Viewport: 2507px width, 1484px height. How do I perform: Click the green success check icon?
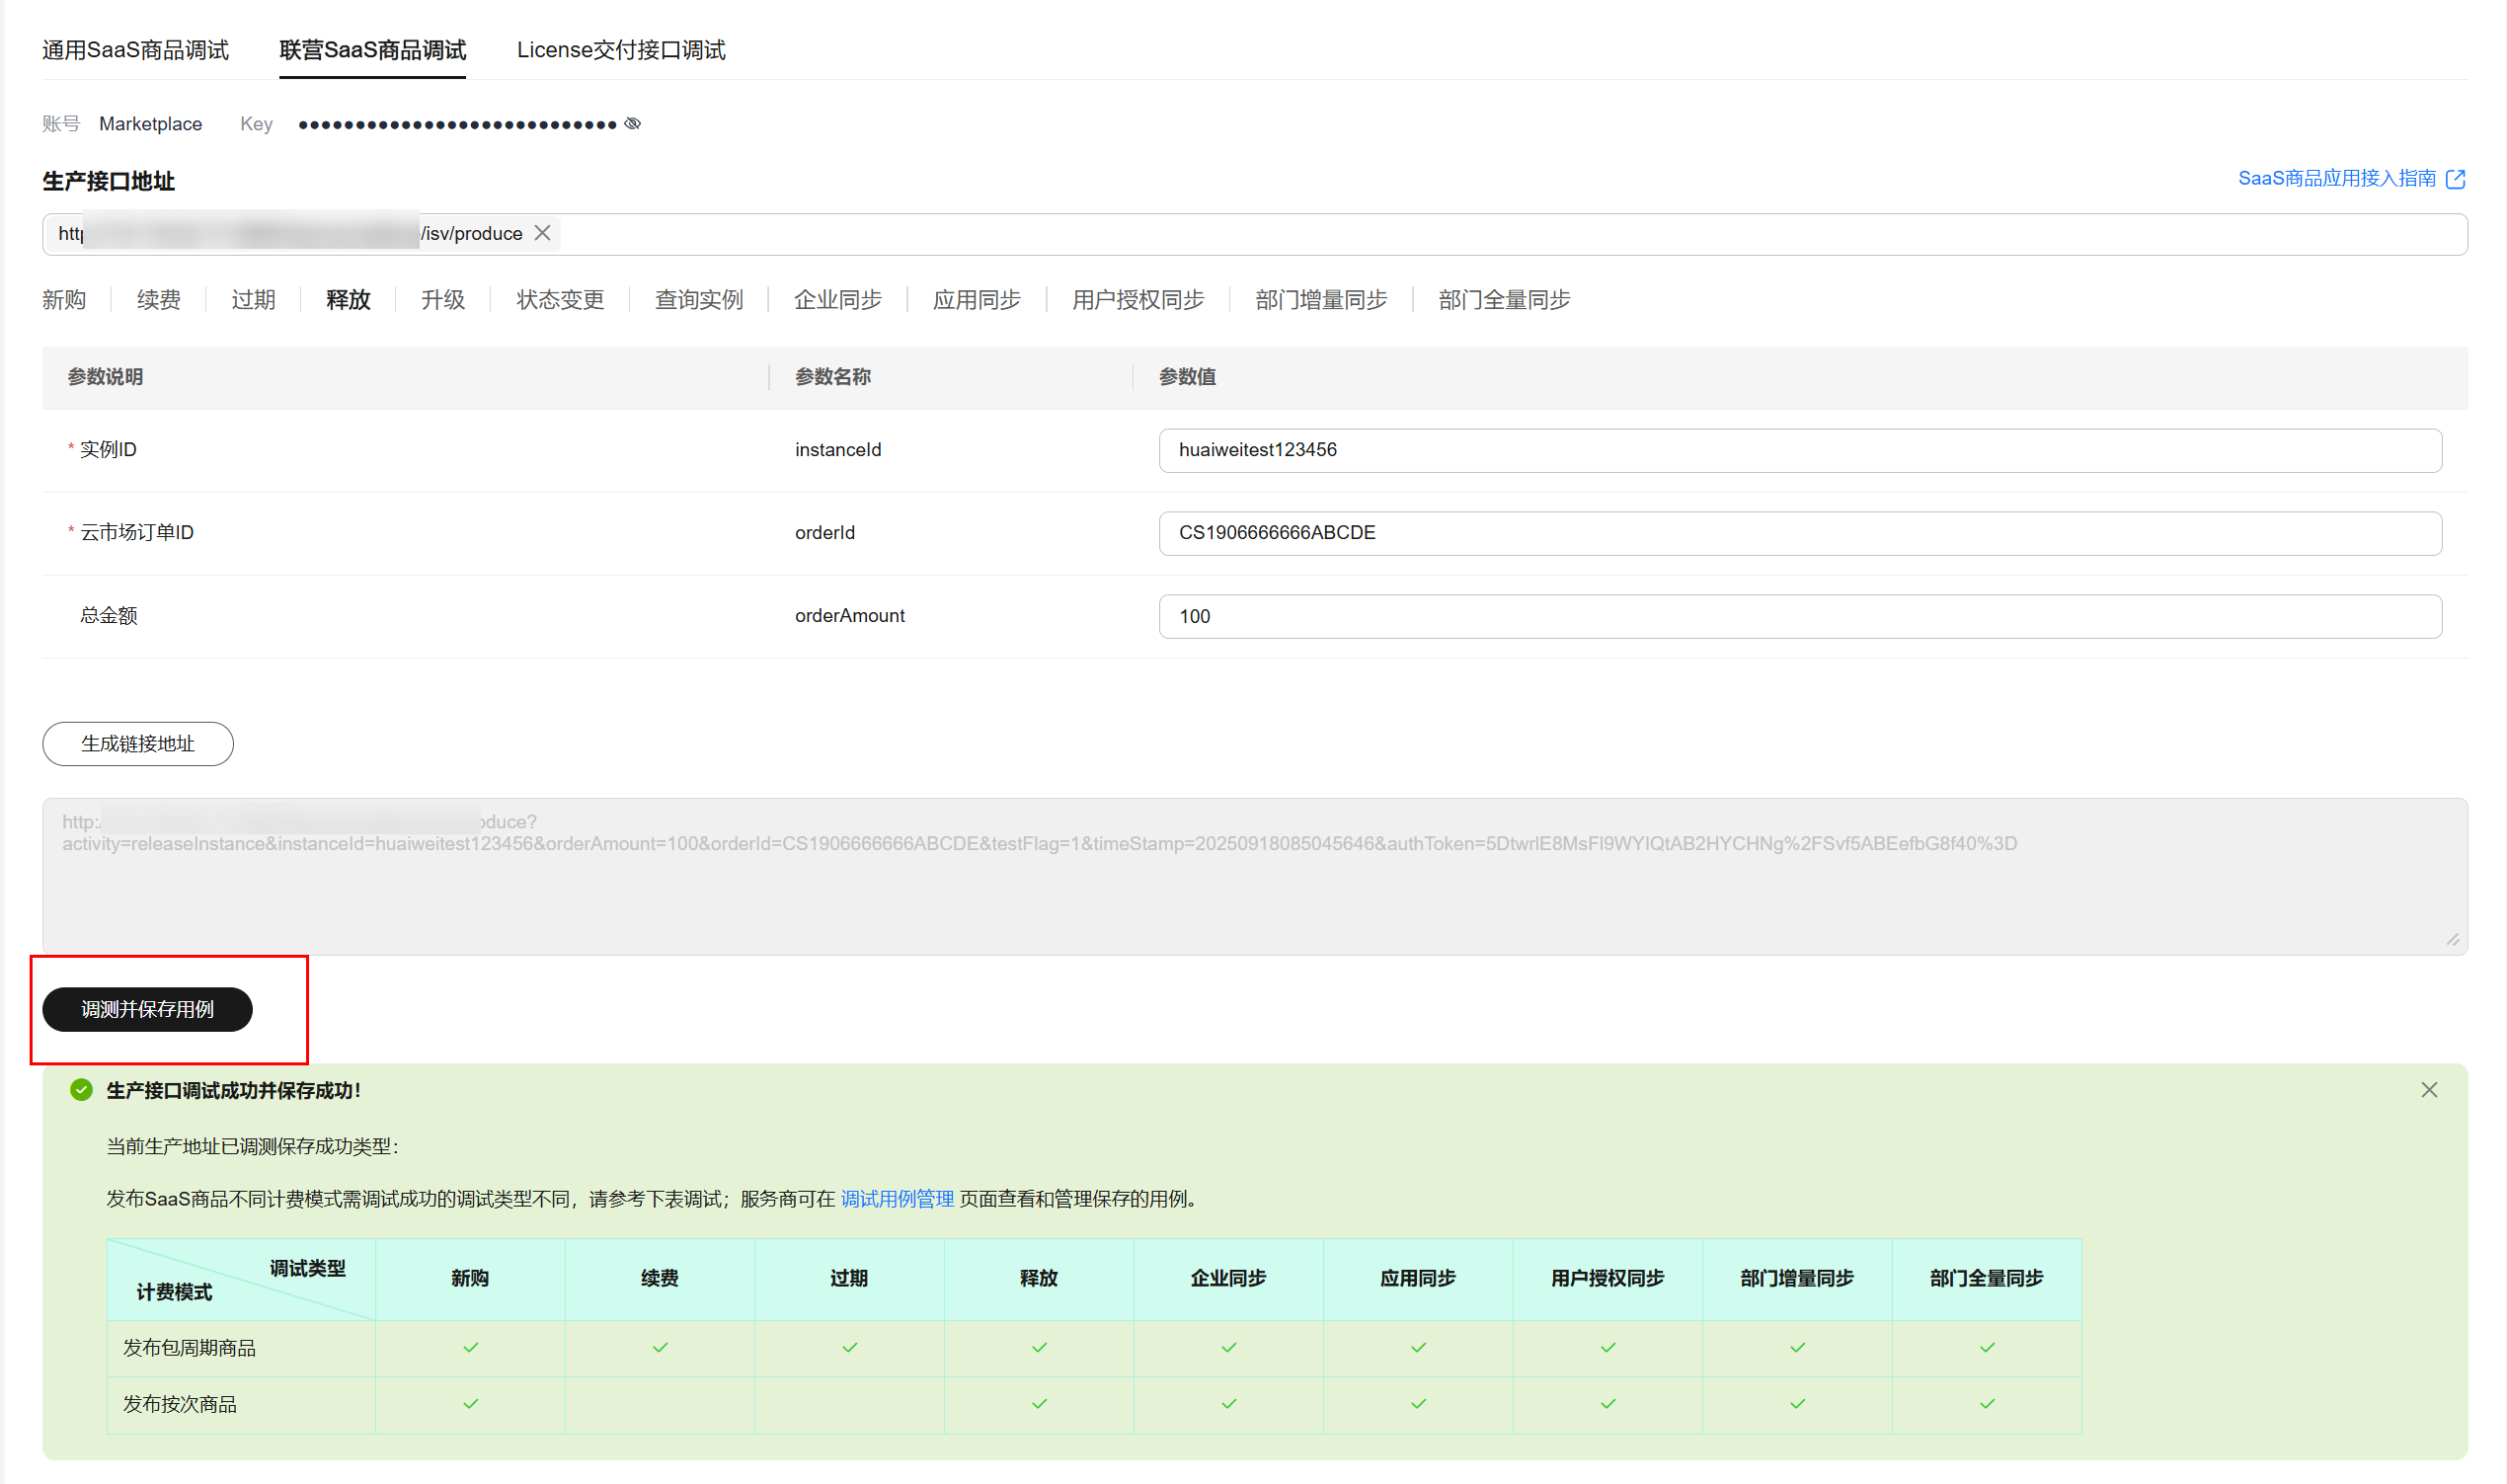[82, 1090]
